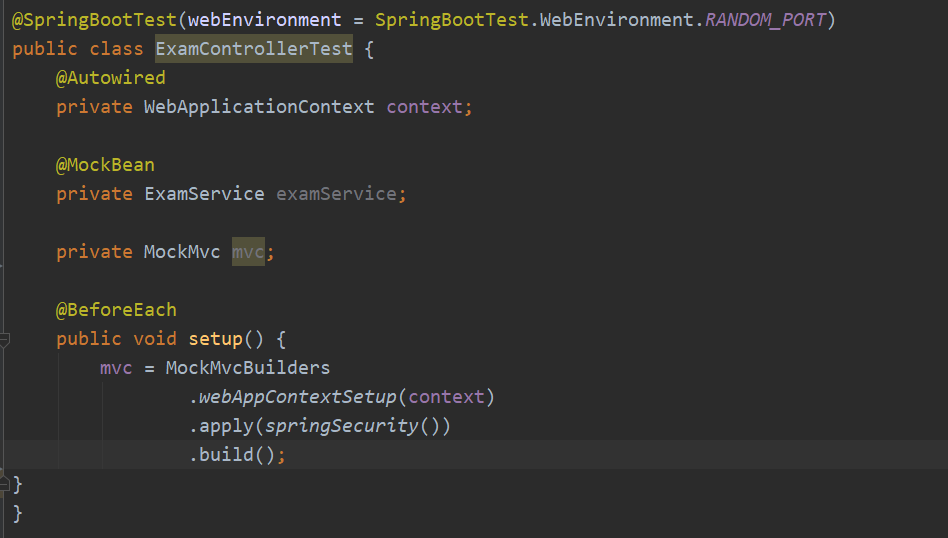Viewport: 948px width, 538px height.
Task: Click the highlighted mvc field name
Action: coord(248,252)
